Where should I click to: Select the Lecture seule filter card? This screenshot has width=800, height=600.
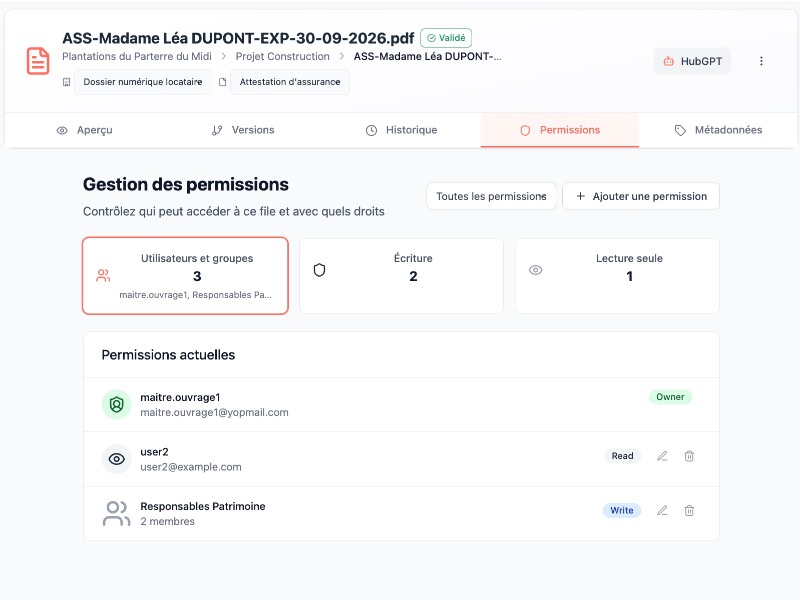(617, 275)
